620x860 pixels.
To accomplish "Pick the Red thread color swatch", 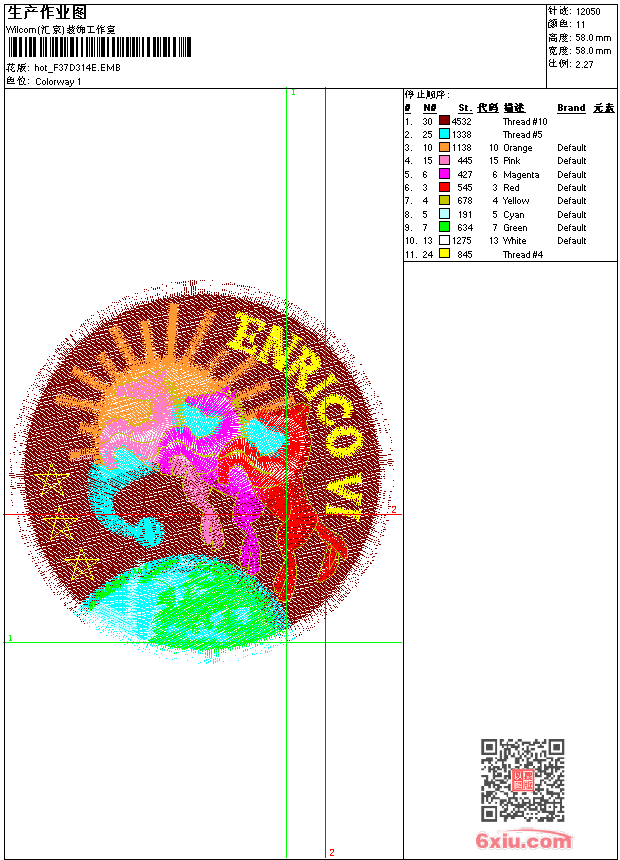I will click(444, 187).
